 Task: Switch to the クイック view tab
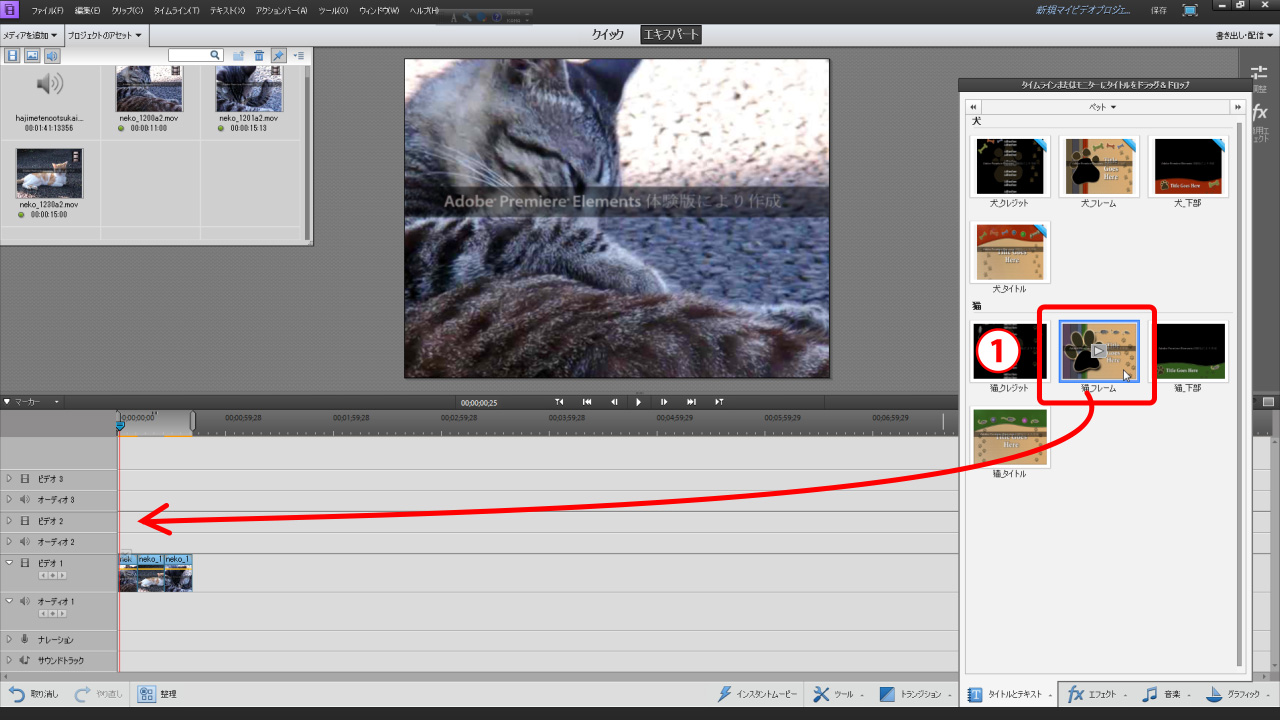coord(607,35)
